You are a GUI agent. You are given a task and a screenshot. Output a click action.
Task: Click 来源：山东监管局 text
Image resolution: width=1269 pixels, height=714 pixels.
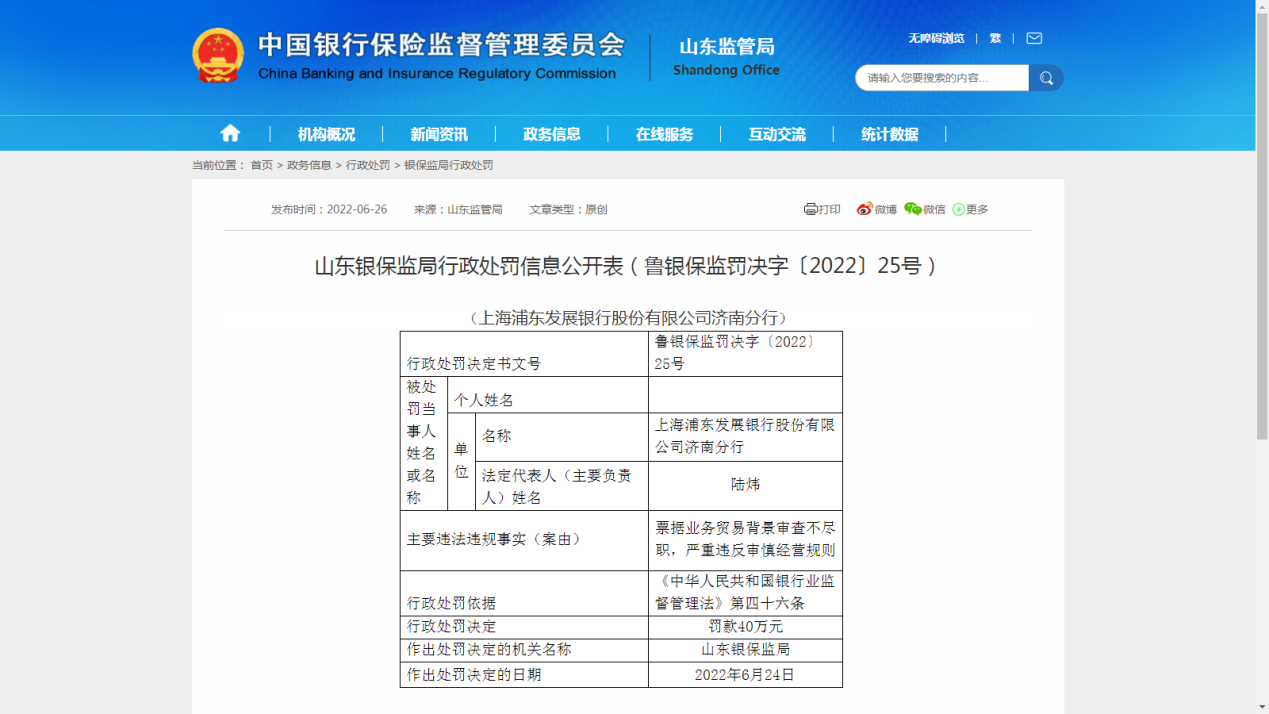458,209
